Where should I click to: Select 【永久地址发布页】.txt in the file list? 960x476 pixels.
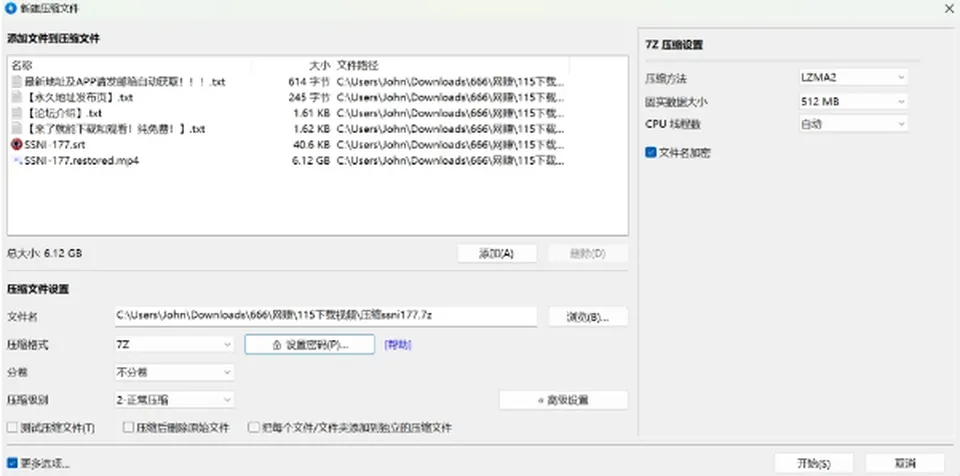click(x=79, y=97)
